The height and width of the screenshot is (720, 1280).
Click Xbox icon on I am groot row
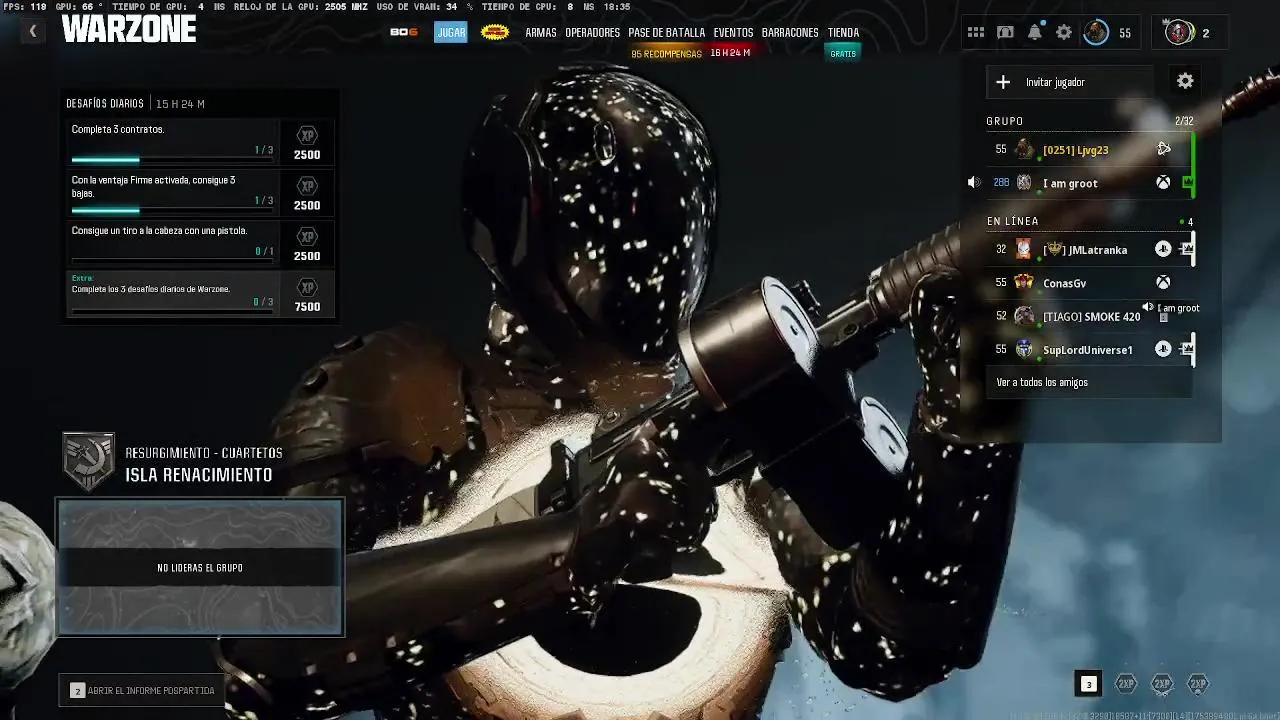click(1163, 183)
